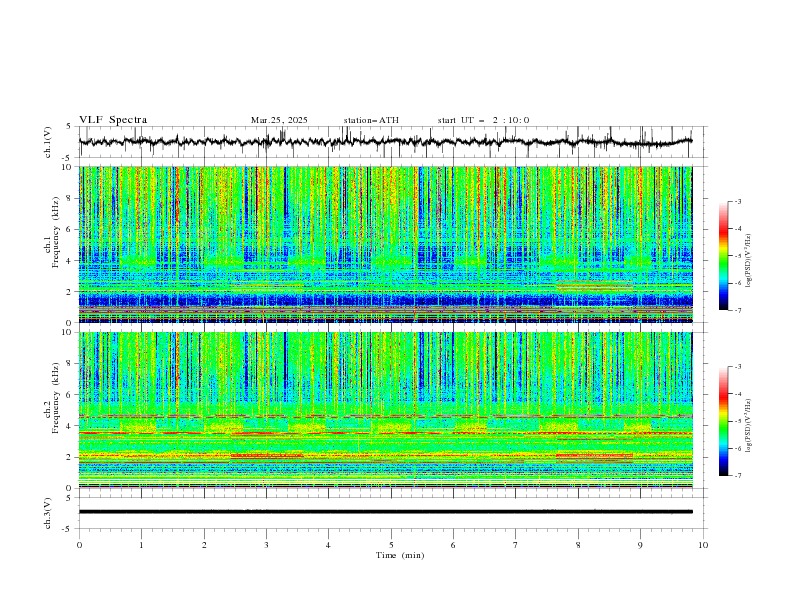
Task: Click the "7" tick on the Time axis
Action: point(516,545)
